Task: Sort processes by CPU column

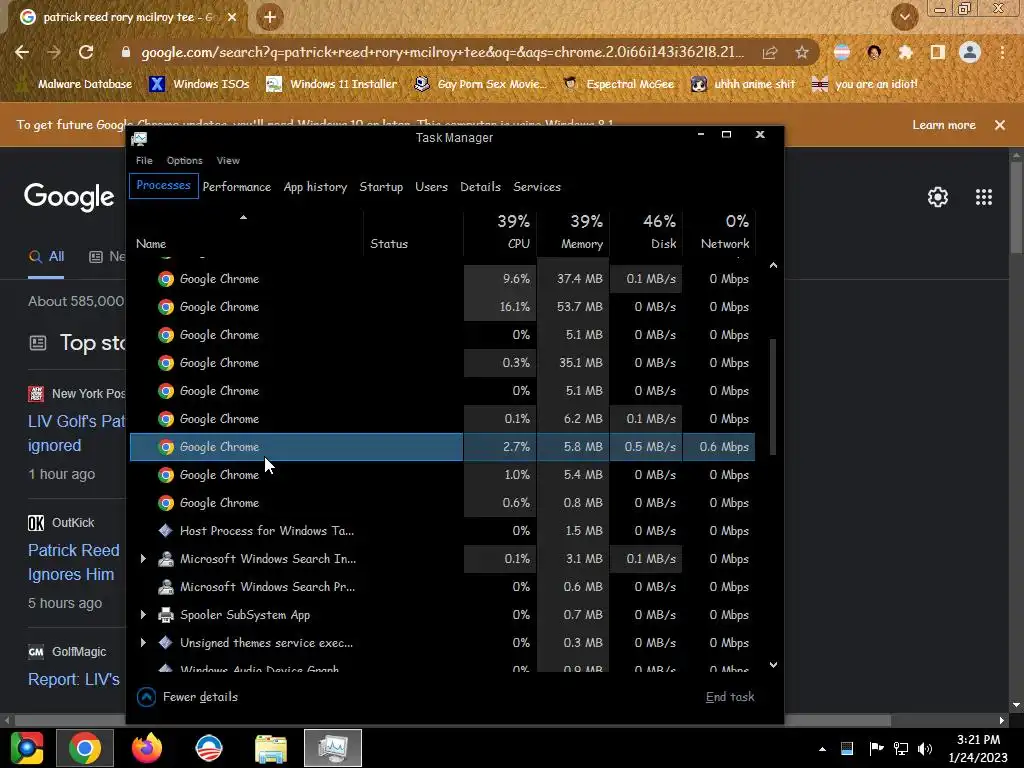Action: coord(500,232)
